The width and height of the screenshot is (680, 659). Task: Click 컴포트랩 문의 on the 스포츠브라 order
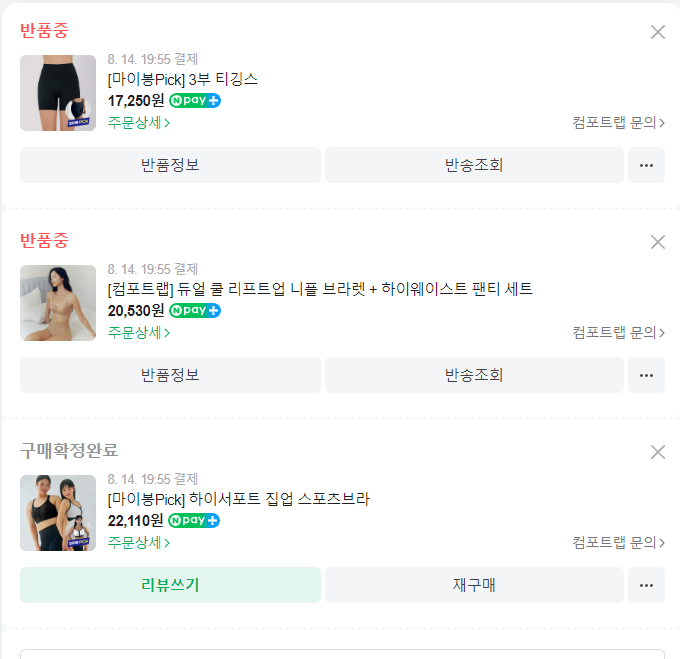tap(618, 543)
